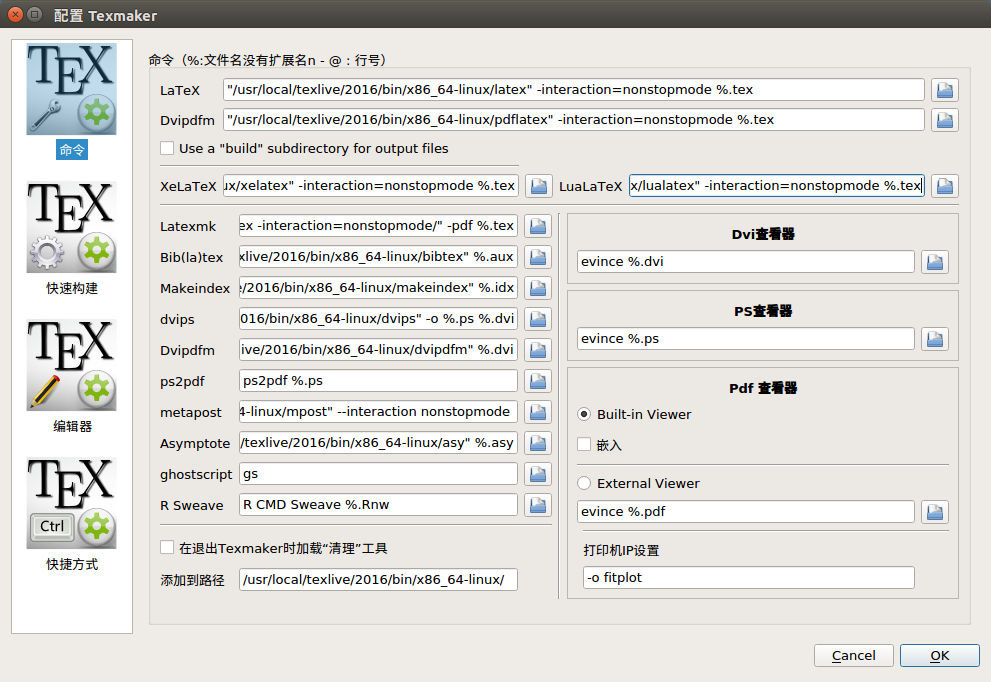Screen dimensions: 991x682
Task: Browse for the LaTeX executable
Action: click(945, 90)
